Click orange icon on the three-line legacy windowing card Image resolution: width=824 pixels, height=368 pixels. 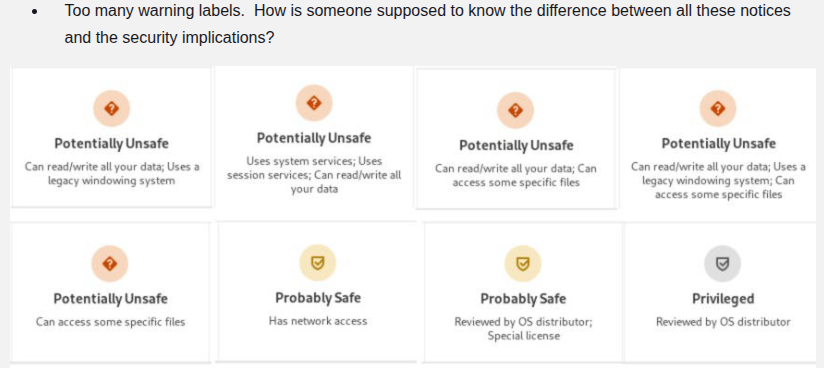717,108
